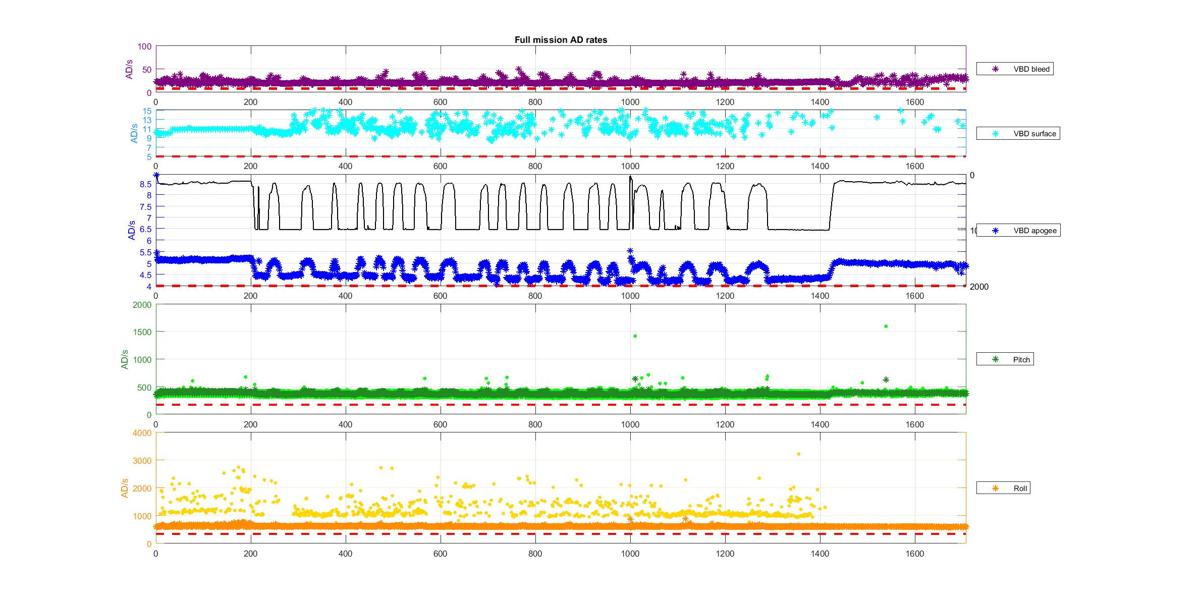Click the 15 tick on the VBD surface y-axis
The height and width of the screenshot is (611, 1200).
(x=147, y=111)
